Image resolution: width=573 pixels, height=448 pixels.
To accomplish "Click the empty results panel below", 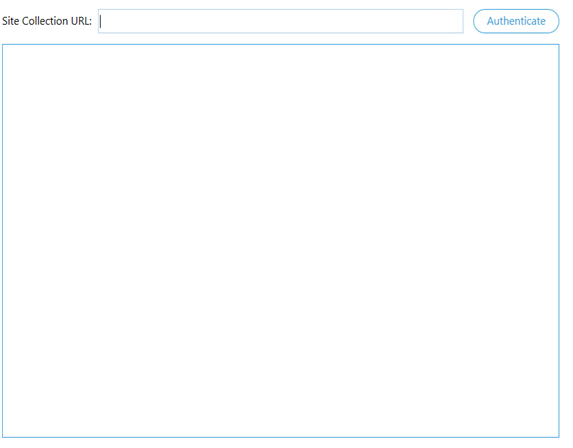I will click(281, 241).
